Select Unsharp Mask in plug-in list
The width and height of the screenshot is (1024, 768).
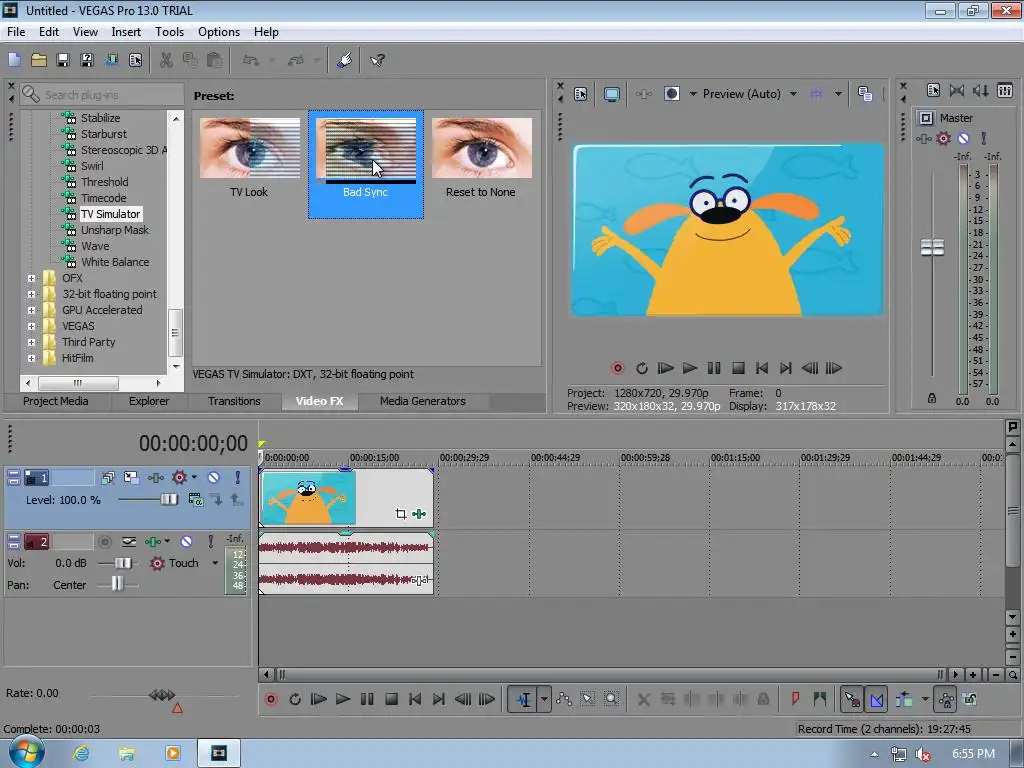pyautogui.click(x=114, y=230)
